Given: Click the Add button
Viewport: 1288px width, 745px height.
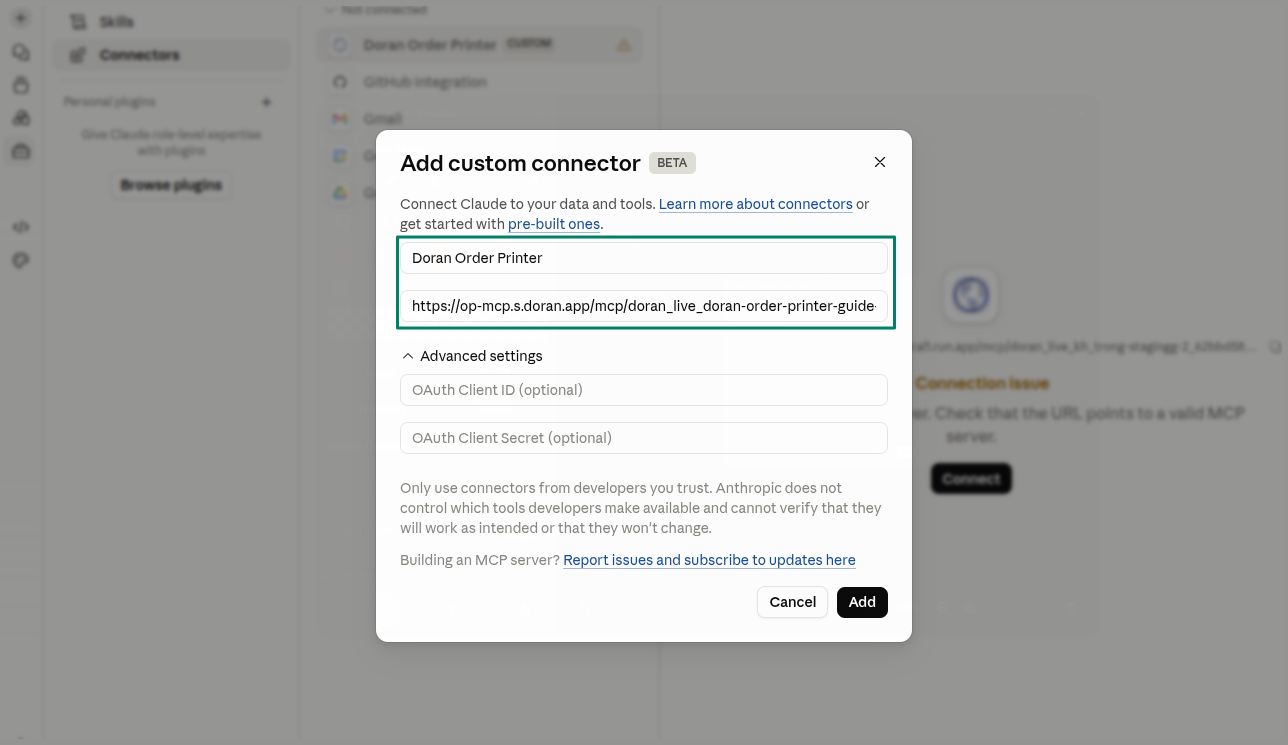Looking at the screenshot, I should (862, 602).
